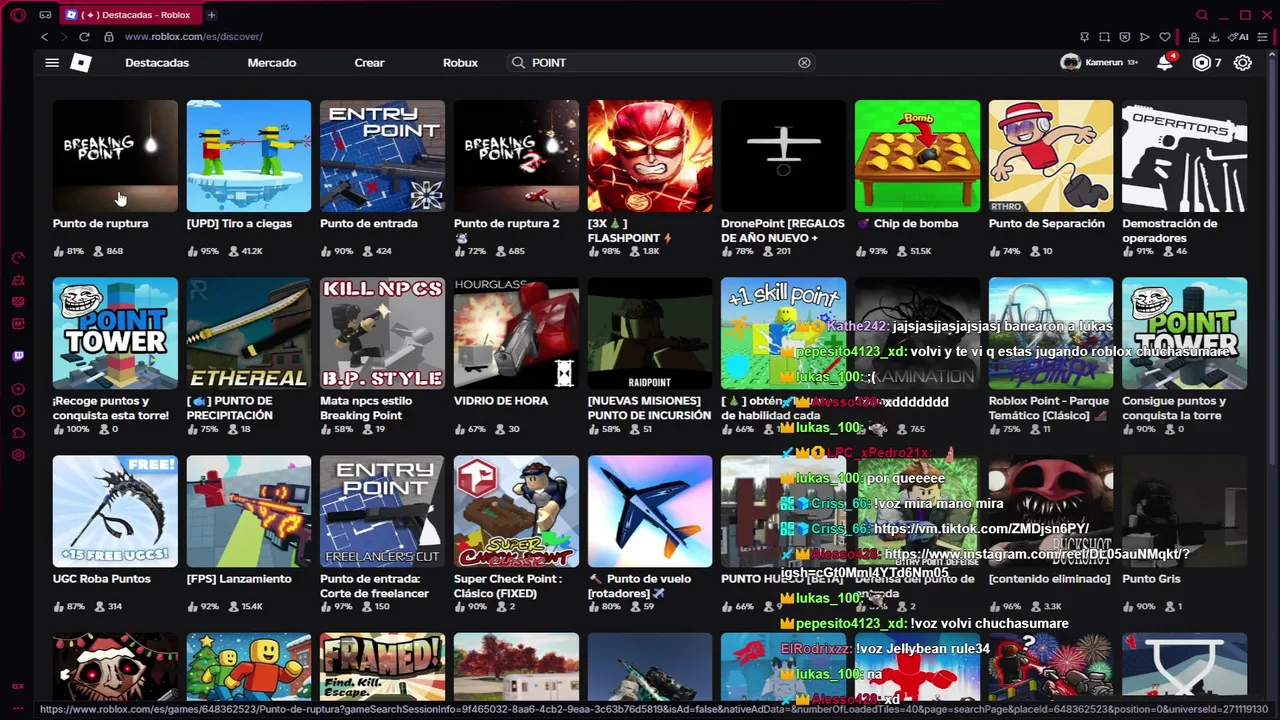Reload the current Roblox page
The image size is (1280, 720).
coord(84,37)
